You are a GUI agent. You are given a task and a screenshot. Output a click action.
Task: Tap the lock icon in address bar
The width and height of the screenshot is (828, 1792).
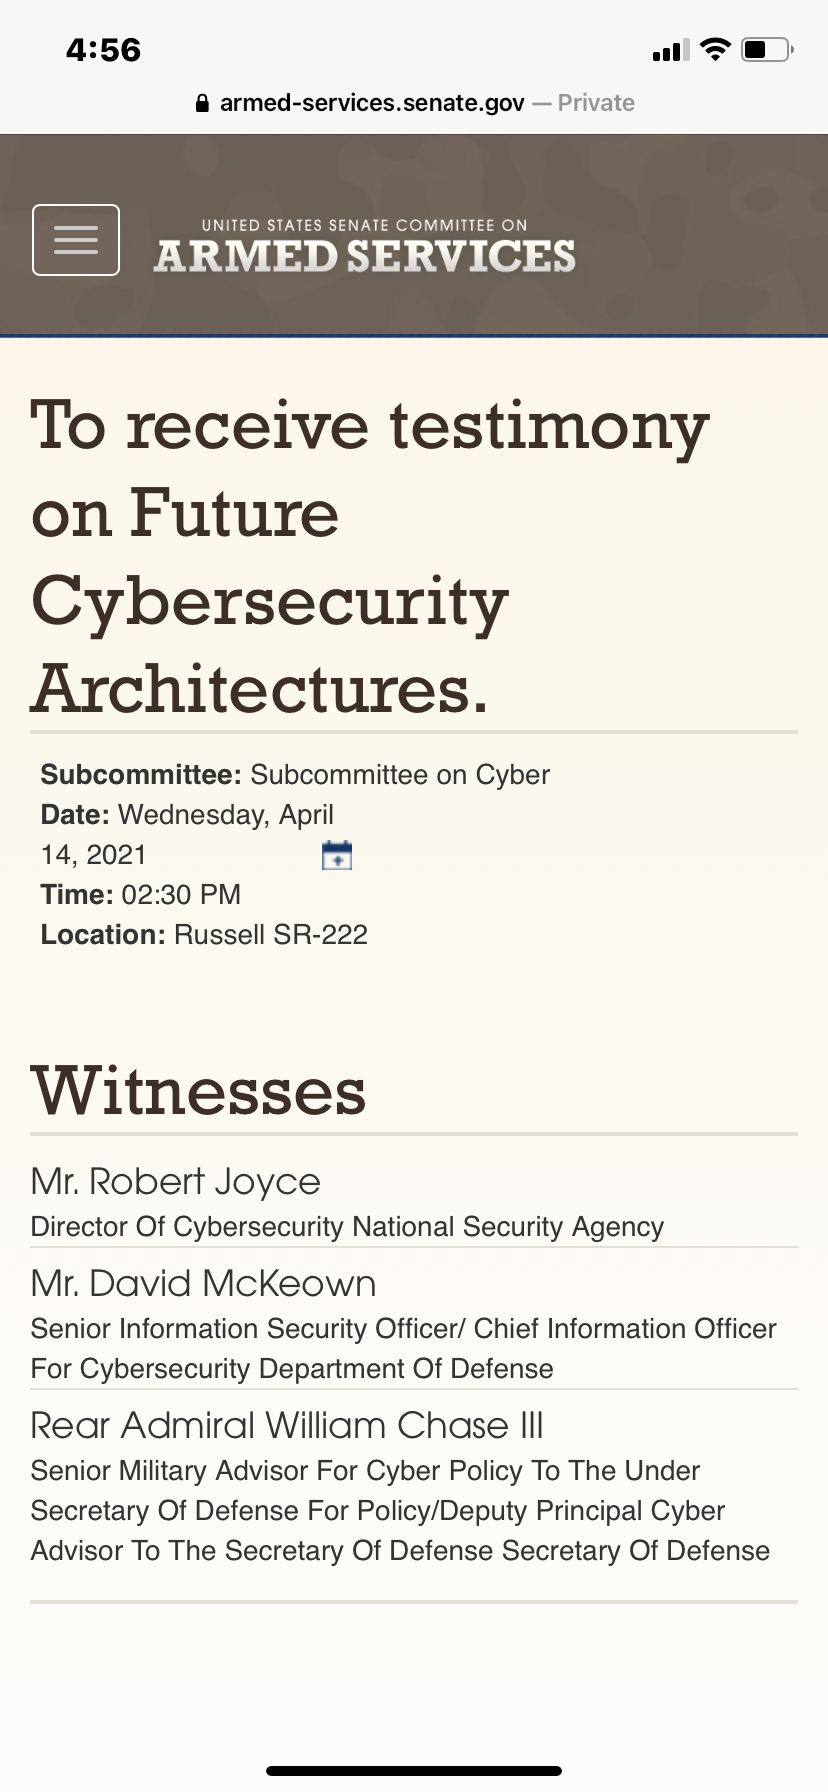click(x=202, y=103)
